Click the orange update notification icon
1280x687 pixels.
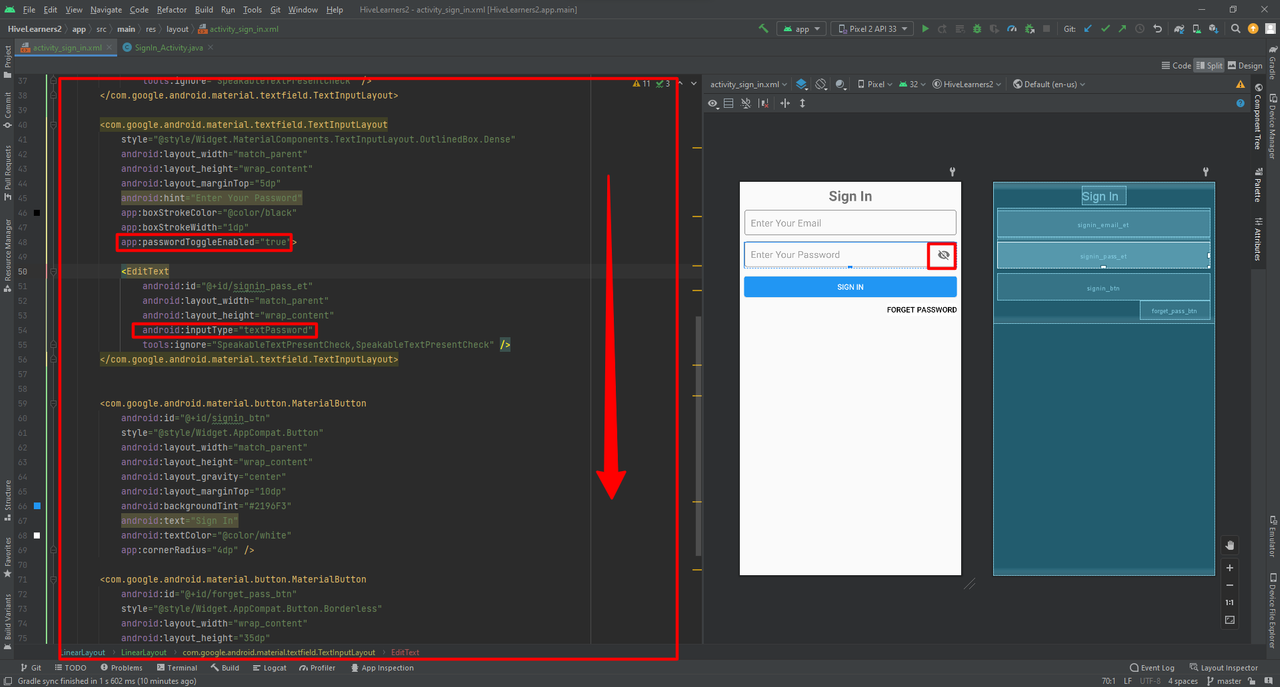(x=1253, y=29)
